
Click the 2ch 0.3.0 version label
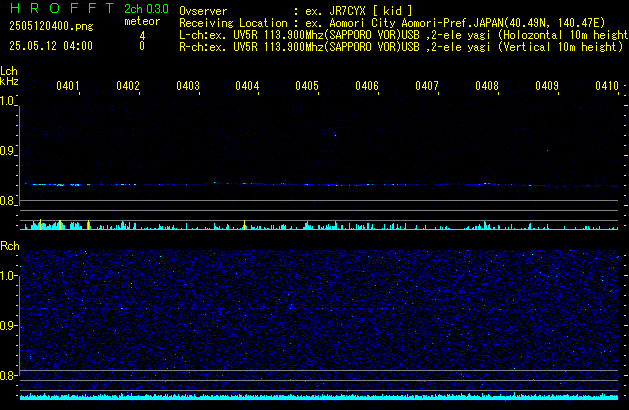click(x=146, y=9)
